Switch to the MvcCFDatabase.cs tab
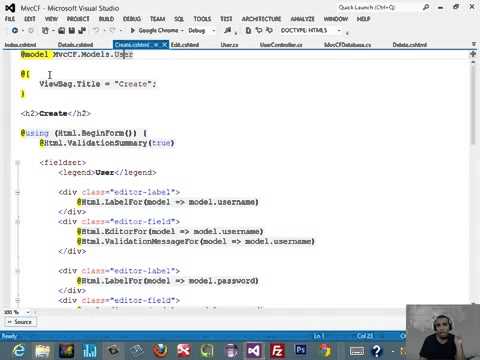Screen dimensions: 480x360 pyautogui.click(x=348, y=45)
